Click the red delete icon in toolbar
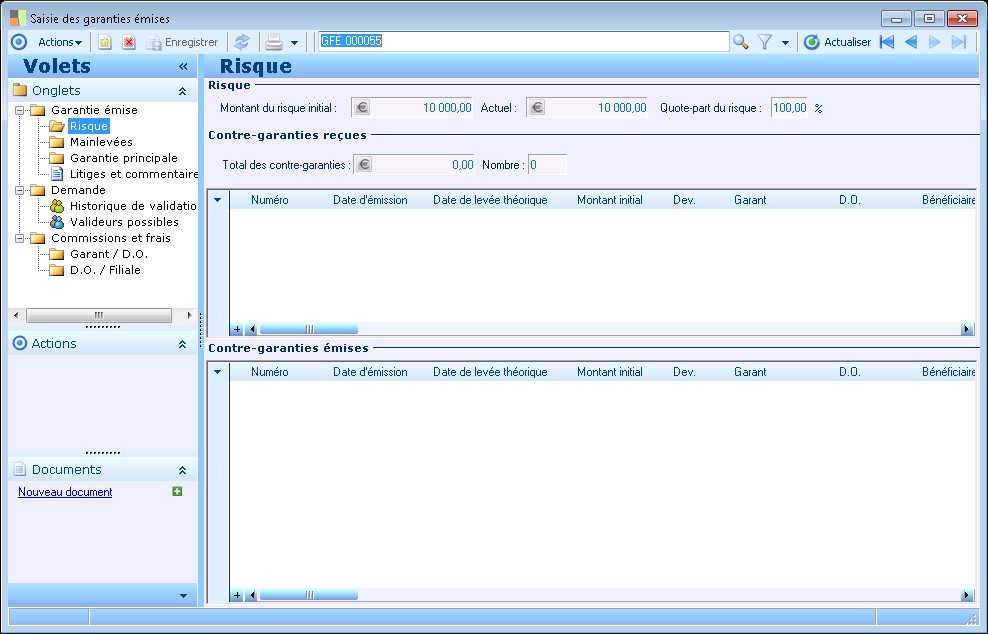This screenshot has width=988, height=634. [129, 42]
